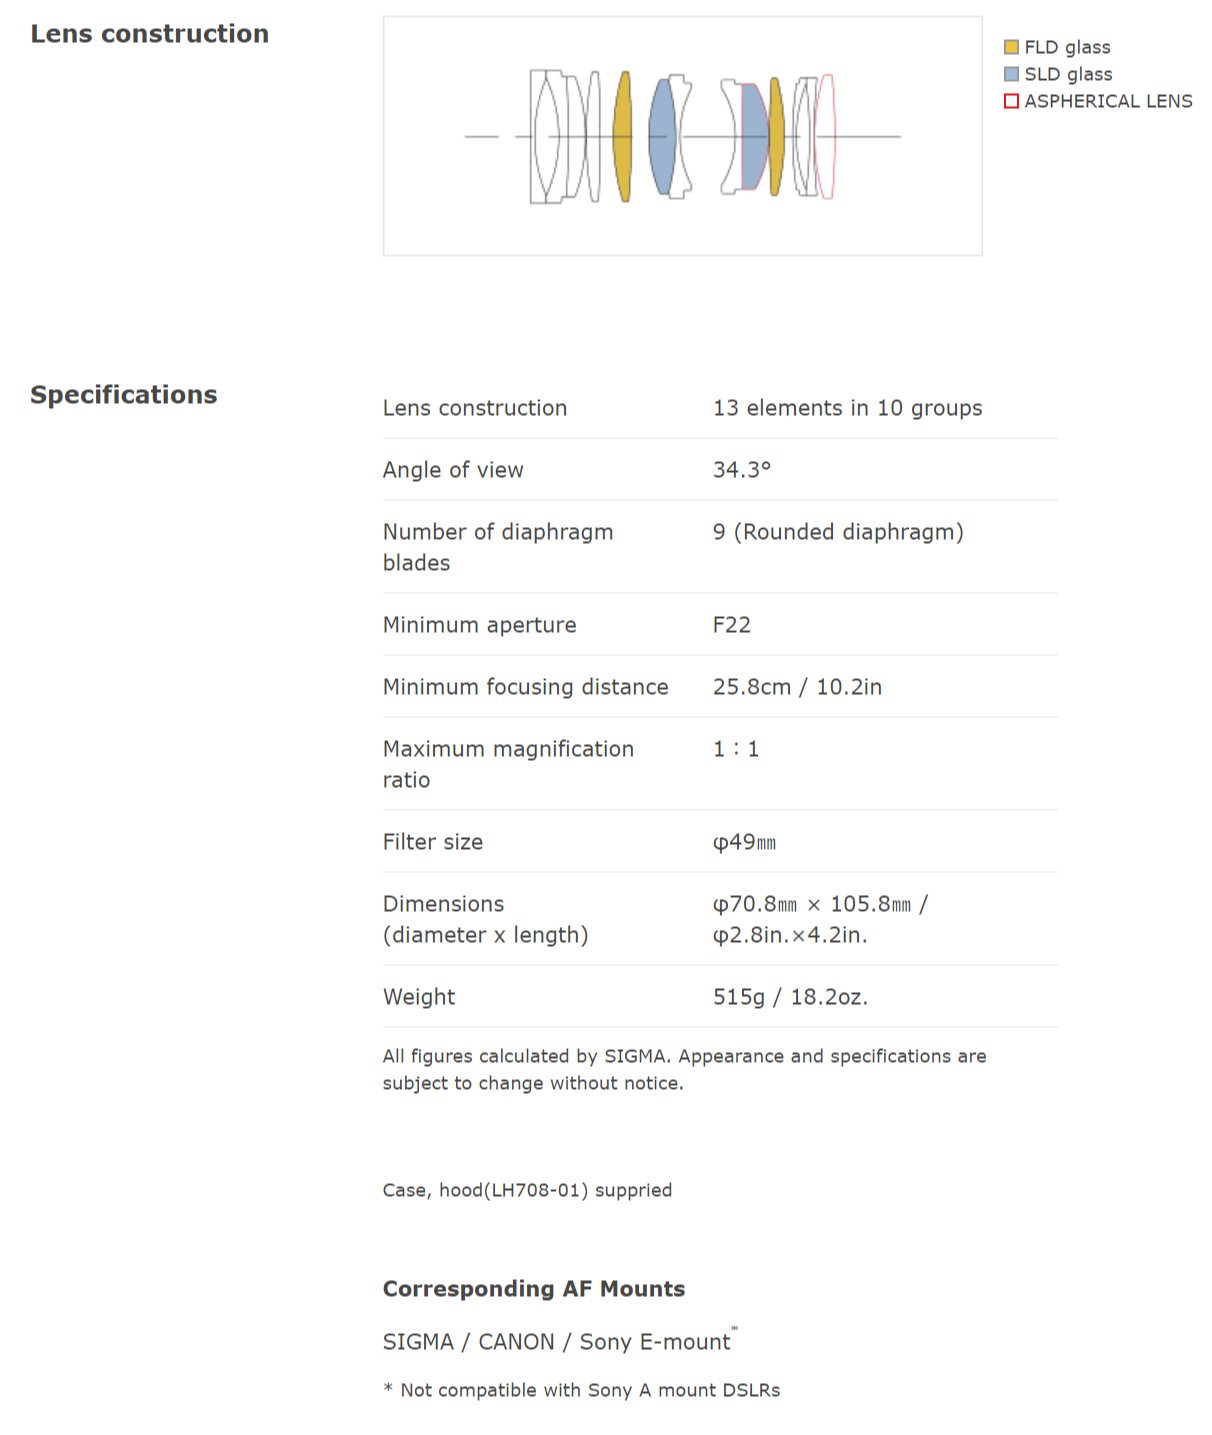This screenshot has height=1435, width=1212.
Task: Click the "25.8cm / 10.2in" focusing distance
Action: [x=797, y=687]
